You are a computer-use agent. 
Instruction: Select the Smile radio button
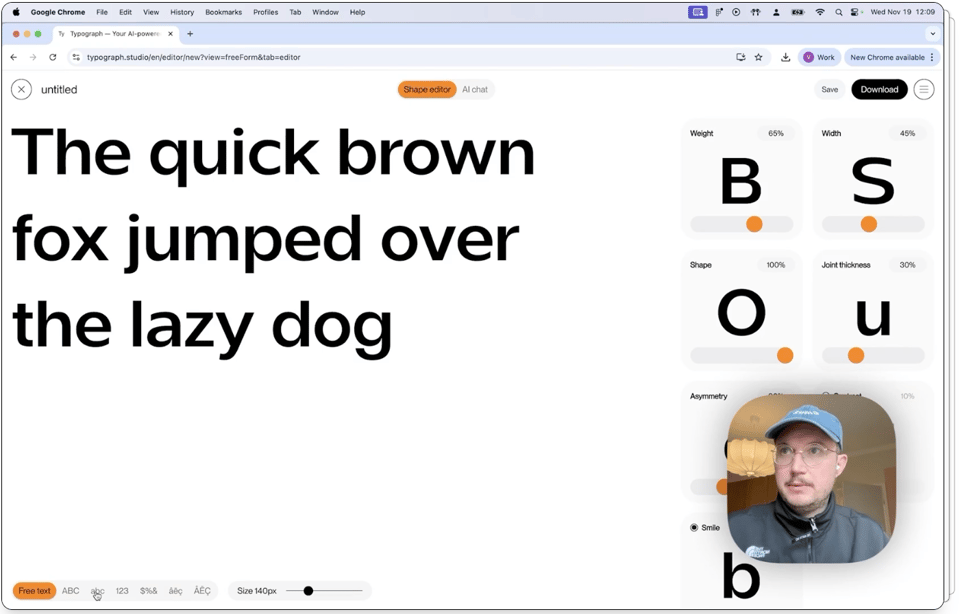tap(694, 527)
